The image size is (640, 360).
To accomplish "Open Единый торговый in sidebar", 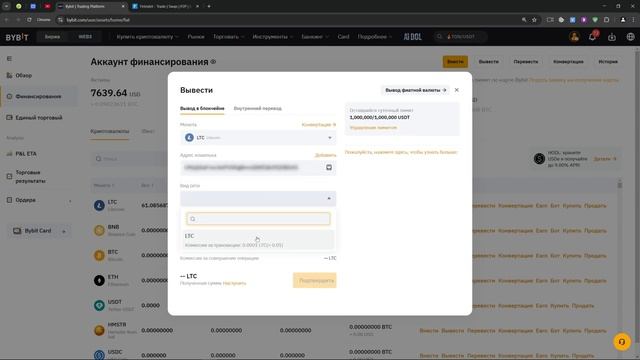I will click(39, 118).
